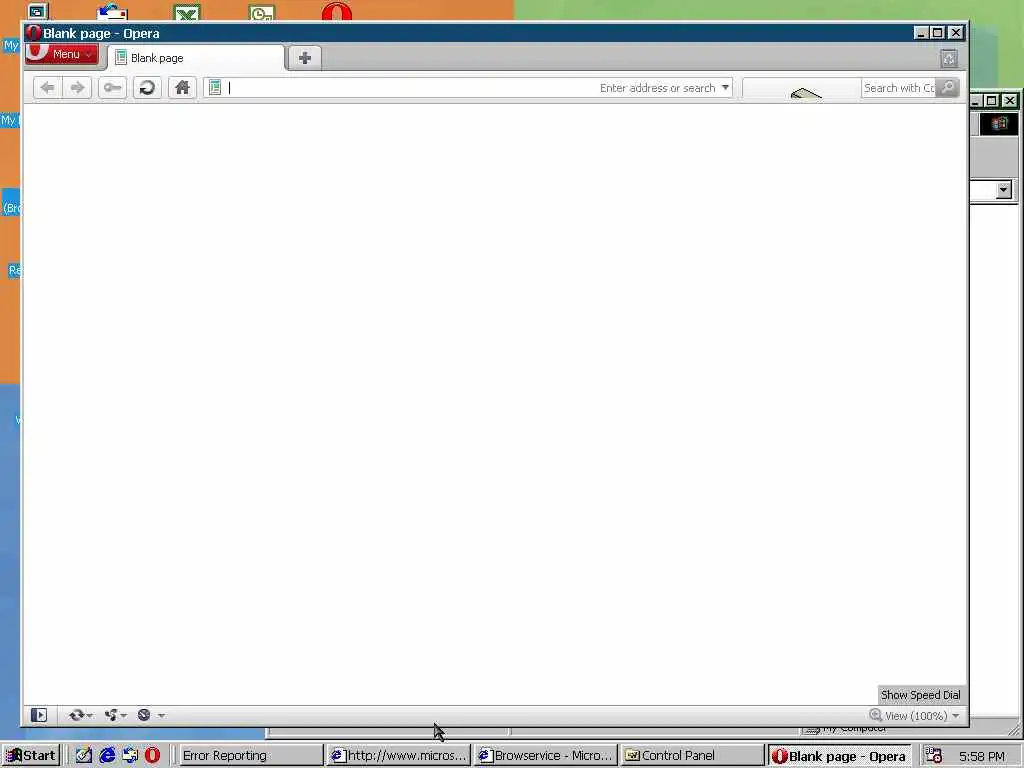Open the Opera Unite status icon

coord(111,715)
